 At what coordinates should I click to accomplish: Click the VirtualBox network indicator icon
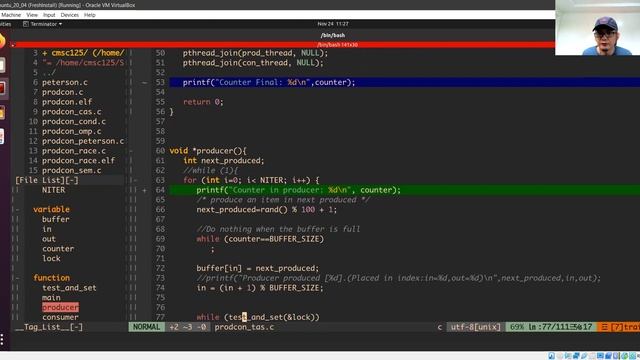coord(576,356)
